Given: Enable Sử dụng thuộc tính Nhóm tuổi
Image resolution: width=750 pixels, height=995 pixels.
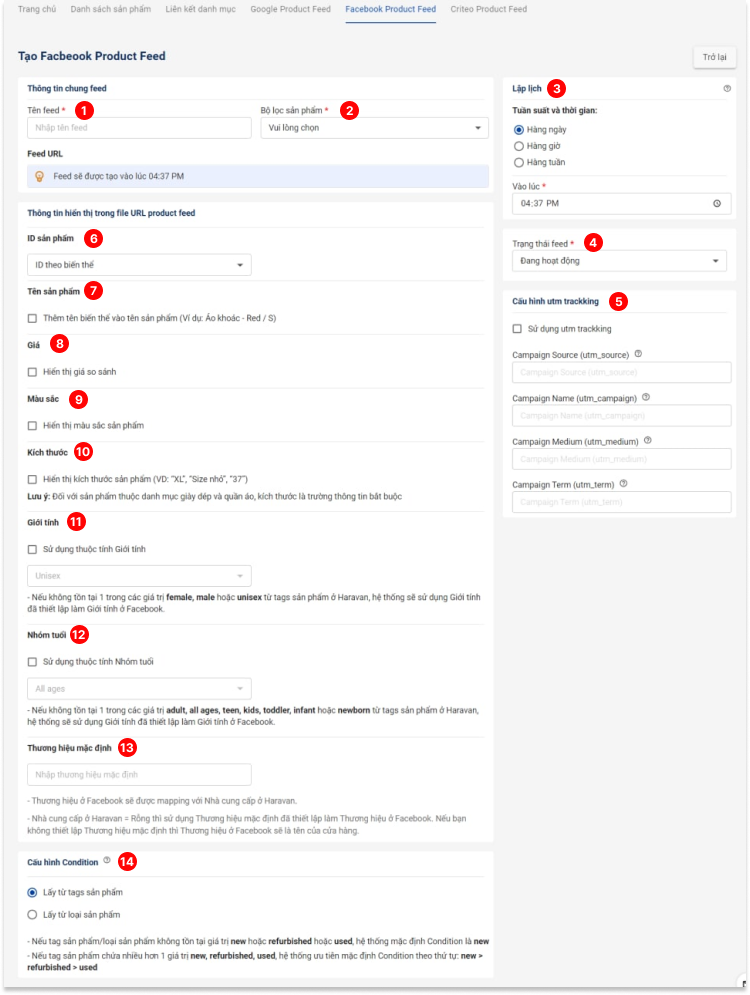Looking at the screenshot, I should click(x=32, y=662).
